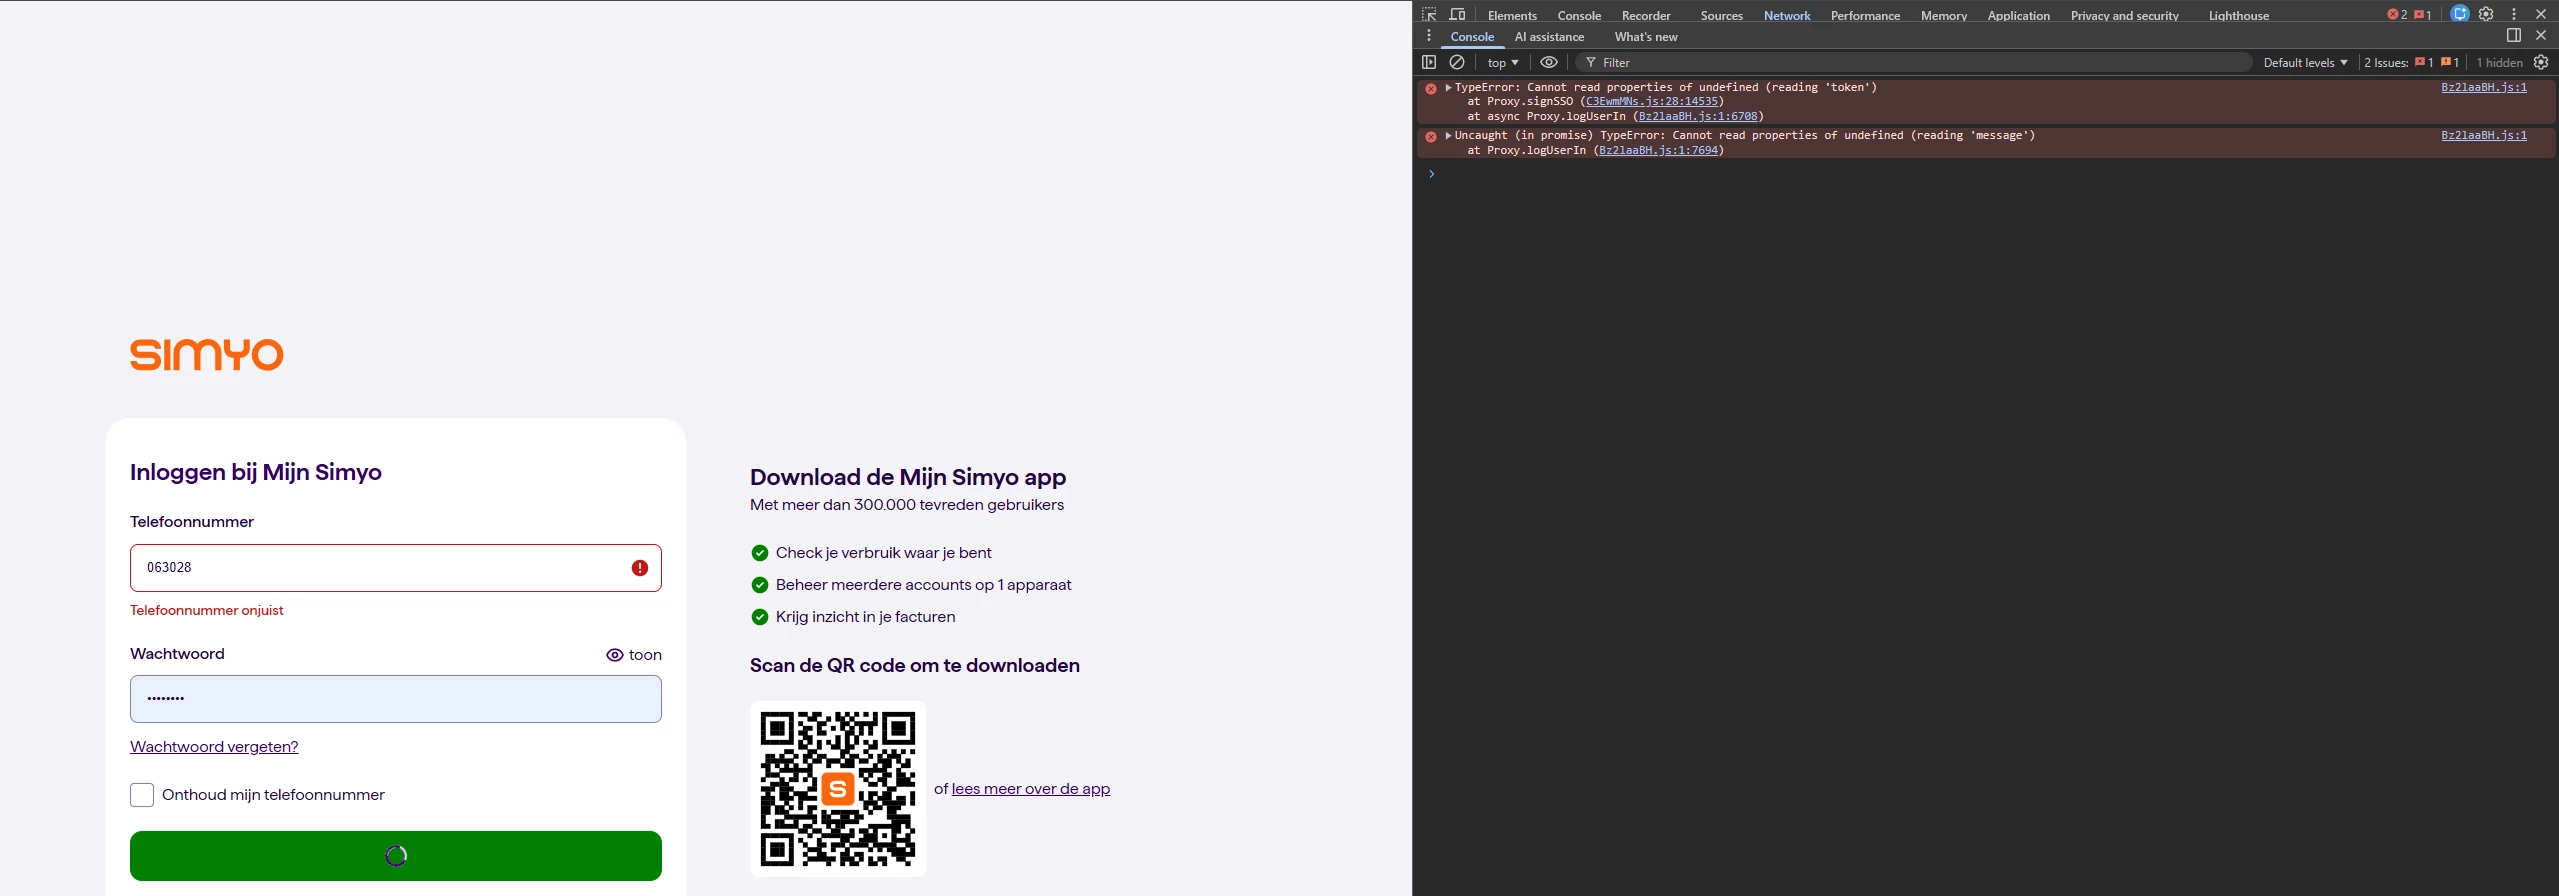The height and width of the screenshot is (896, 2559).
Task: Create a live expression with eye icon
Action: coord(1549,62)
